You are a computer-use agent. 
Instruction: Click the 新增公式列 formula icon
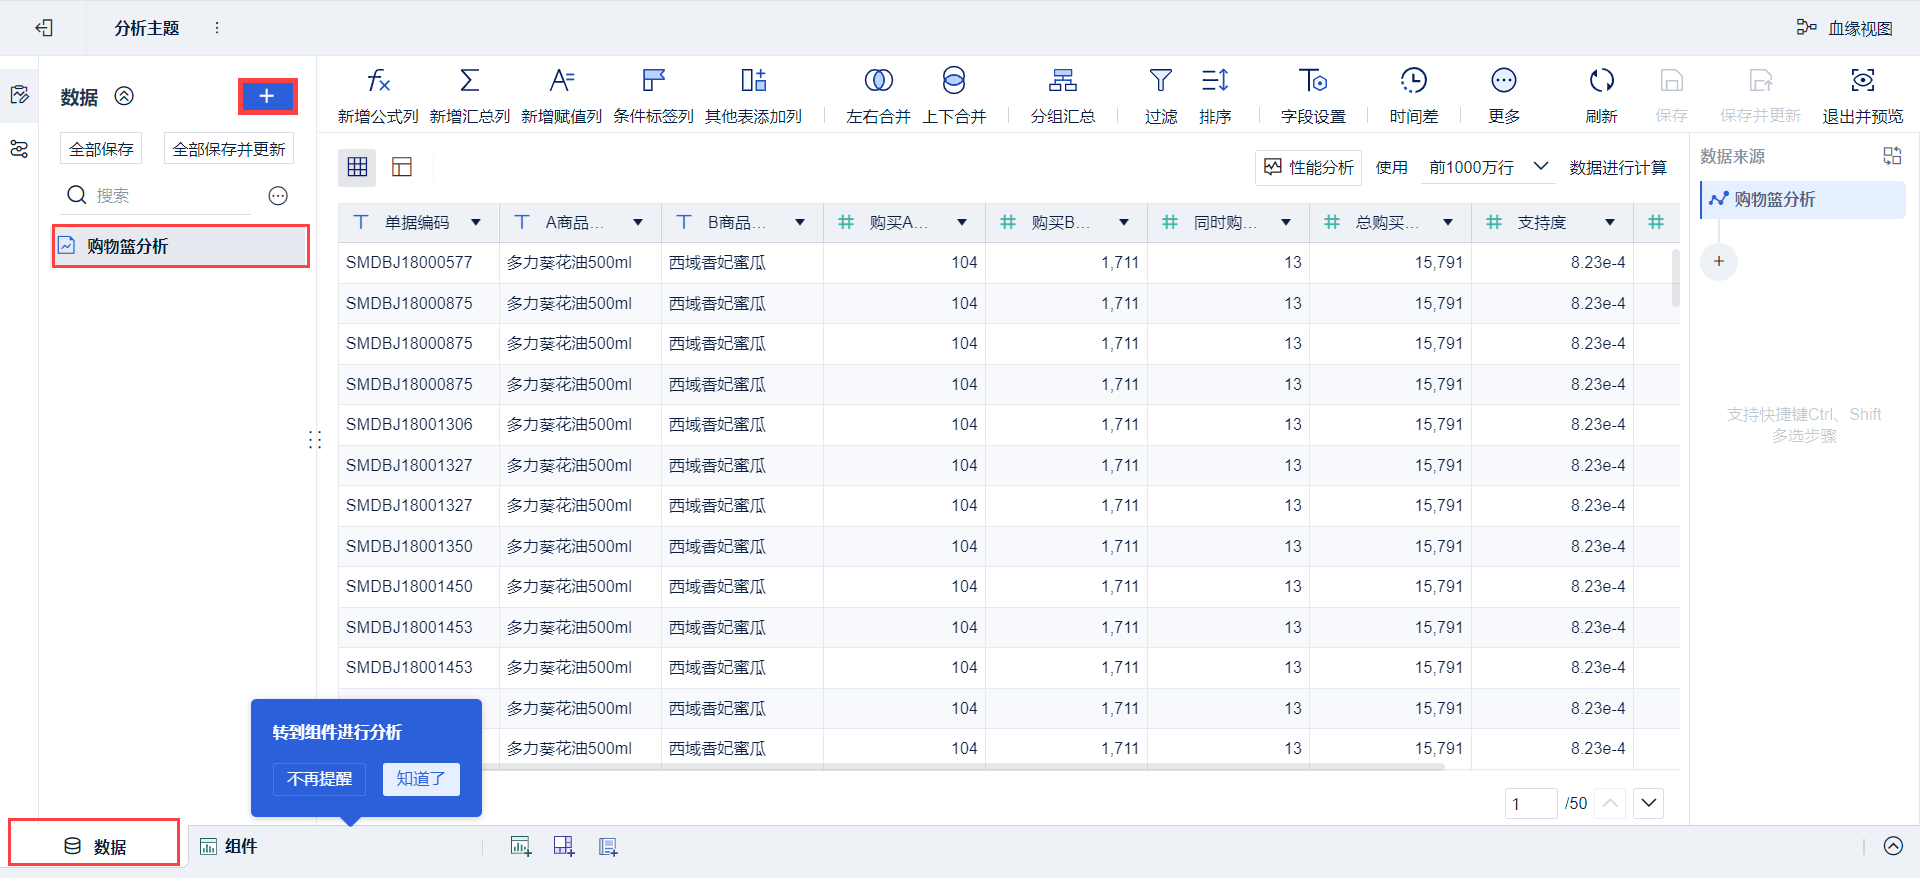coord(377,81)
